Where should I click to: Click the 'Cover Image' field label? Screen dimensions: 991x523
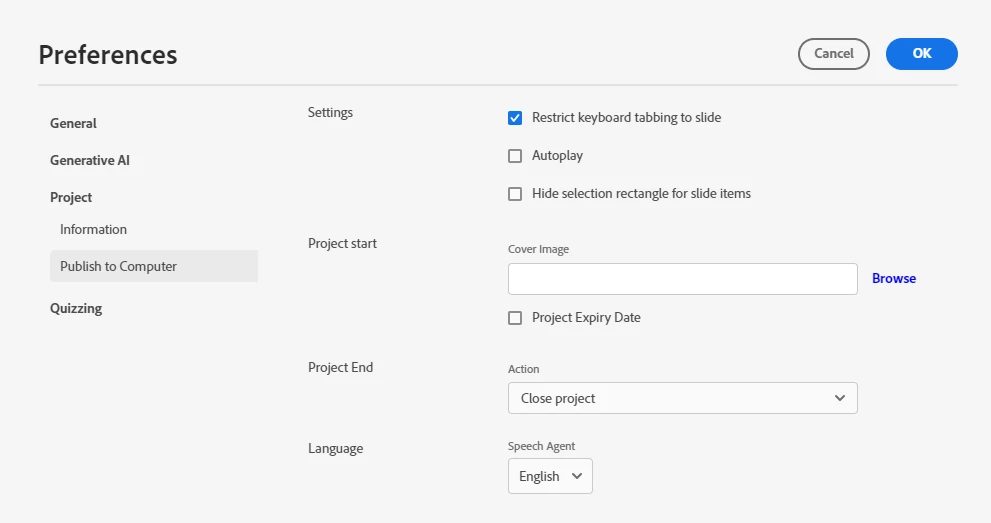538,249
